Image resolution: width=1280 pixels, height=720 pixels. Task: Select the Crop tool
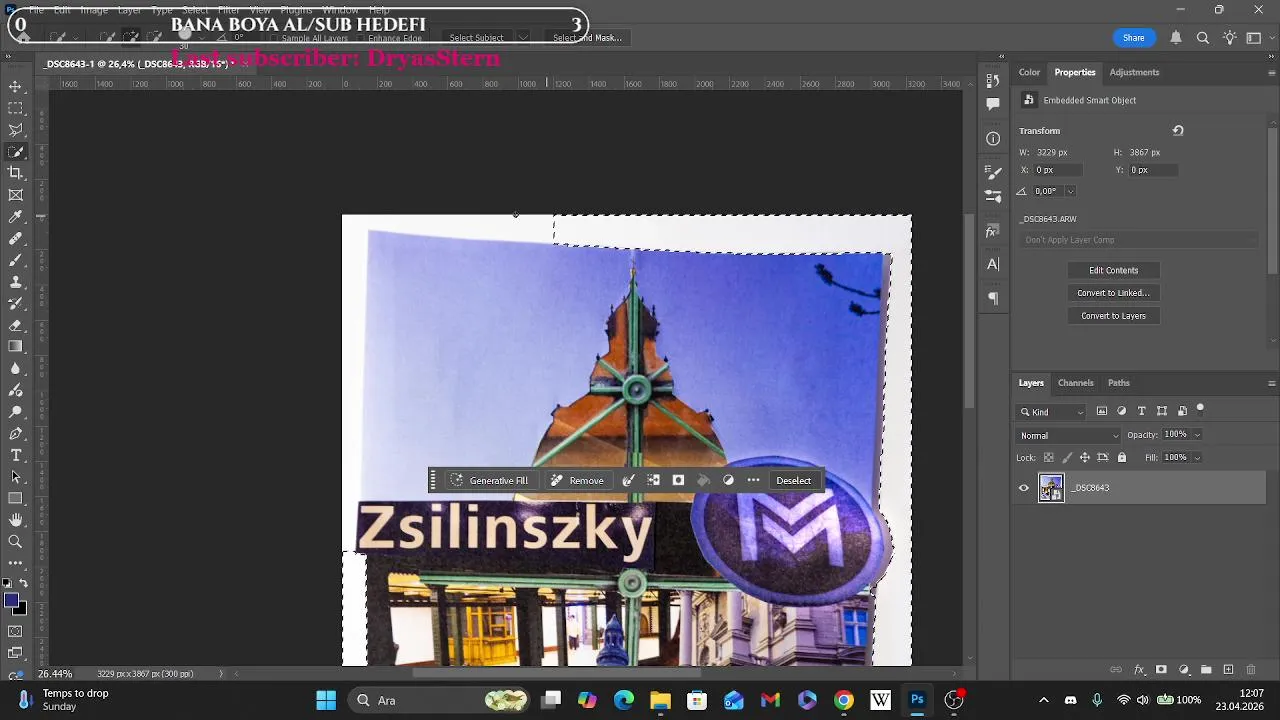15,173
